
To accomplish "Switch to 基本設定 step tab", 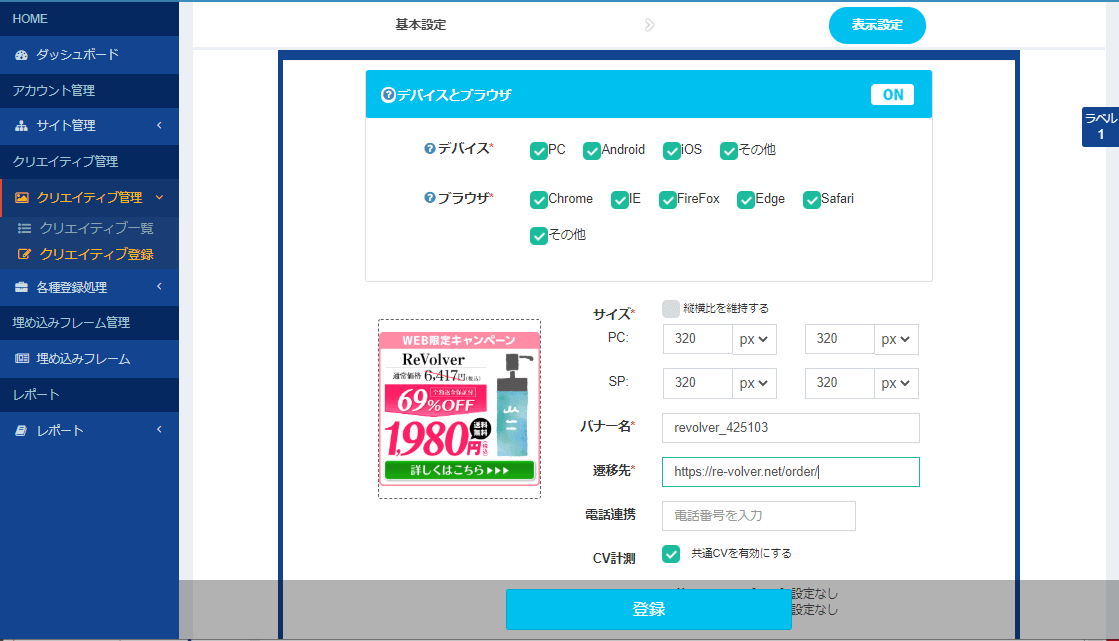I will (x=421, y=25).
